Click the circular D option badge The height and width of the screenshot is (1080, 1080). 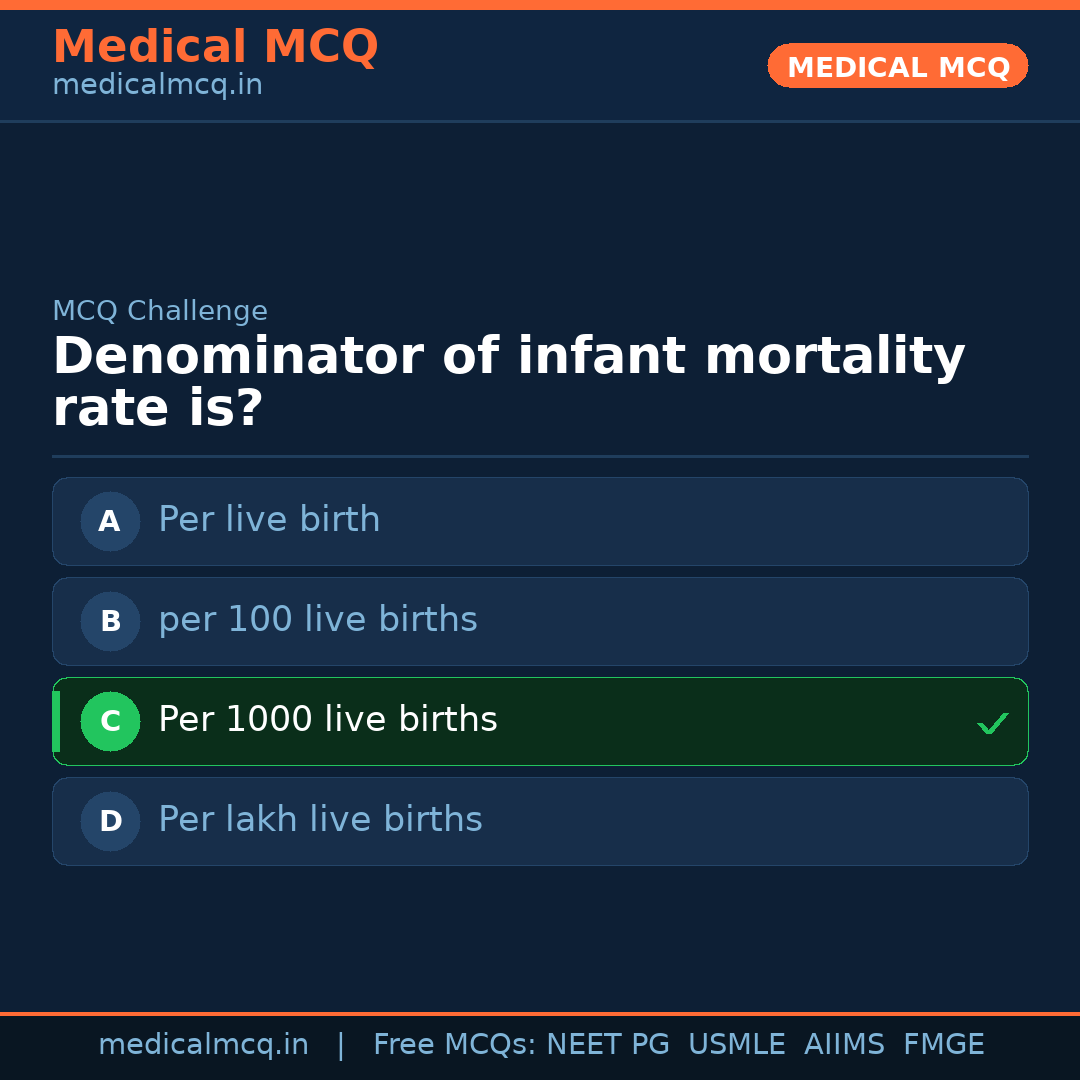click(109, 821)
